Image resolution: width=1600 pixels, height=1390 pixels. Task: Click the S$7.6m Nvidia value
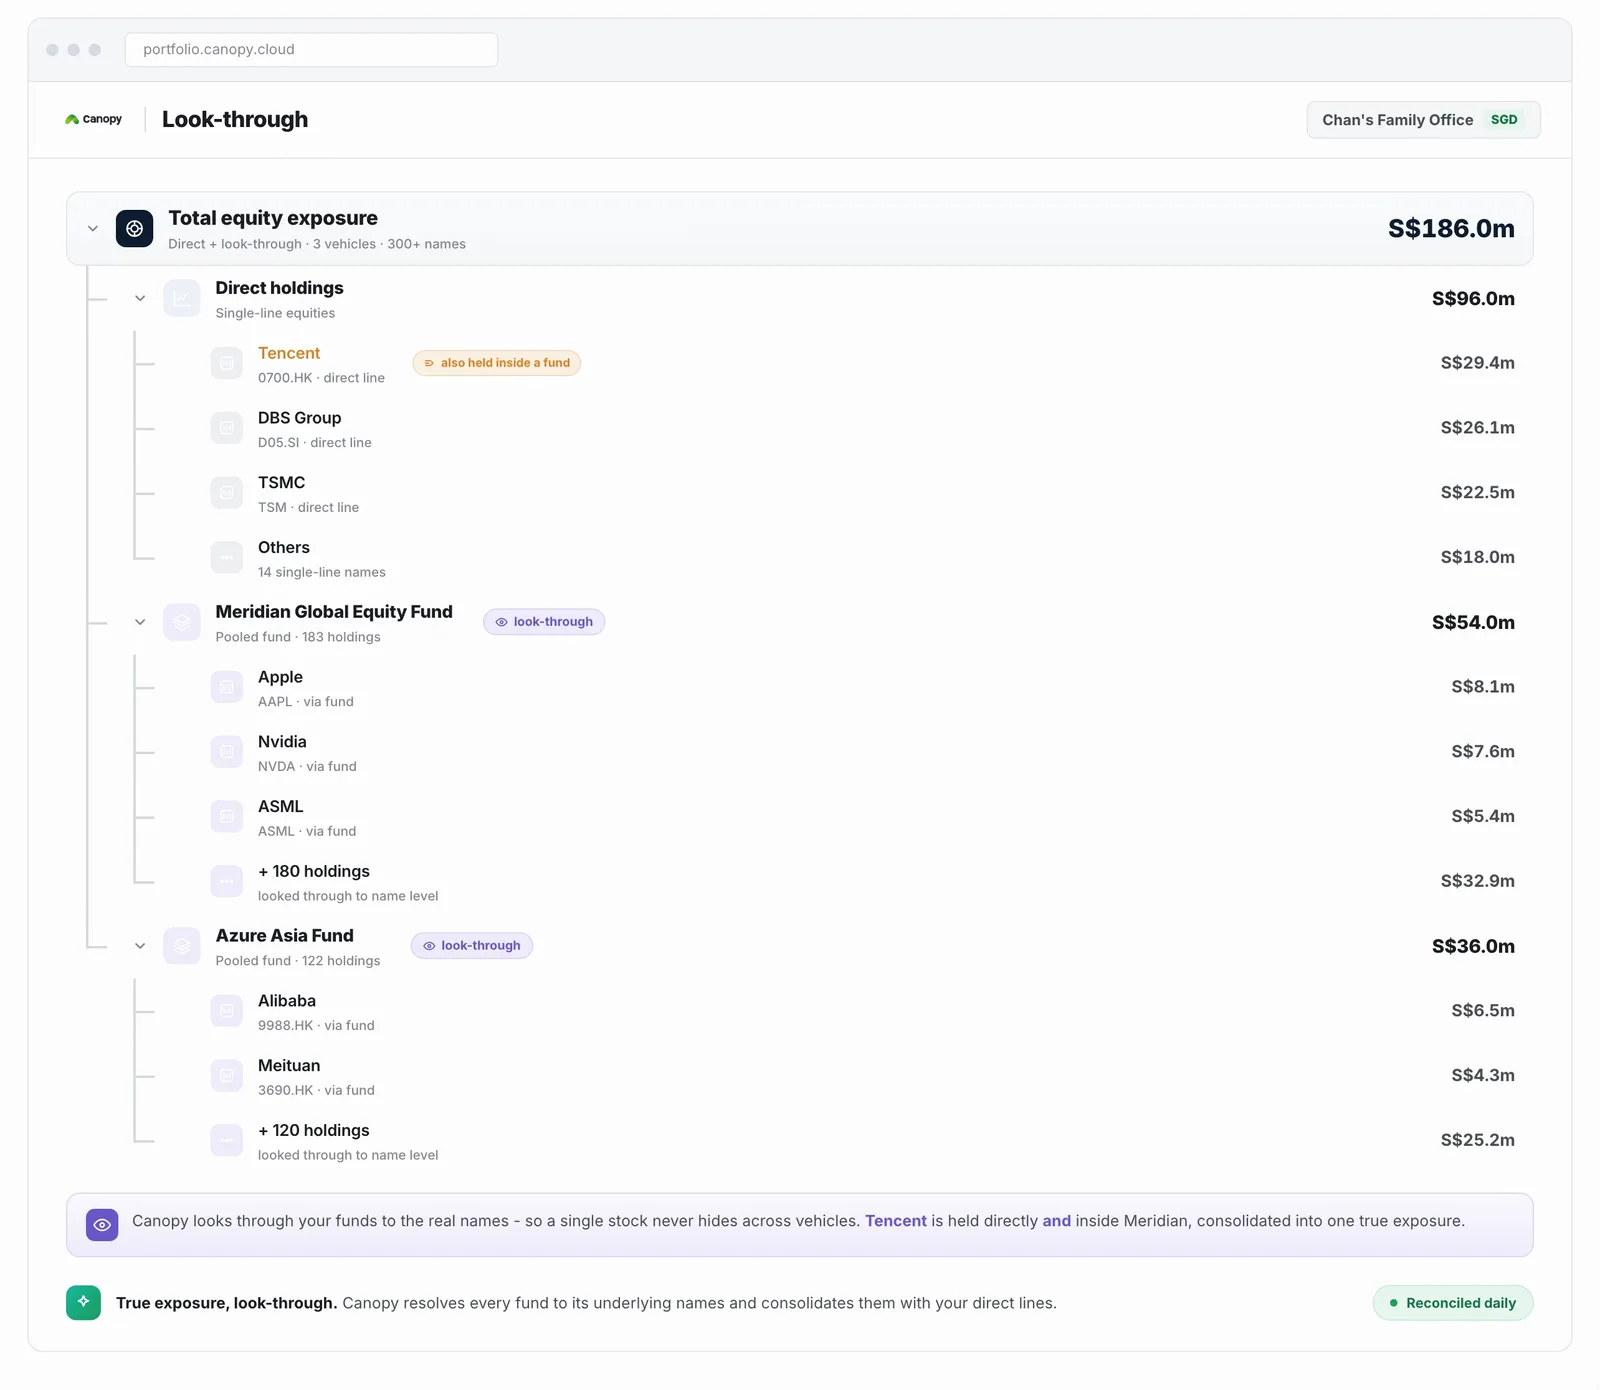click(1483, 751)
